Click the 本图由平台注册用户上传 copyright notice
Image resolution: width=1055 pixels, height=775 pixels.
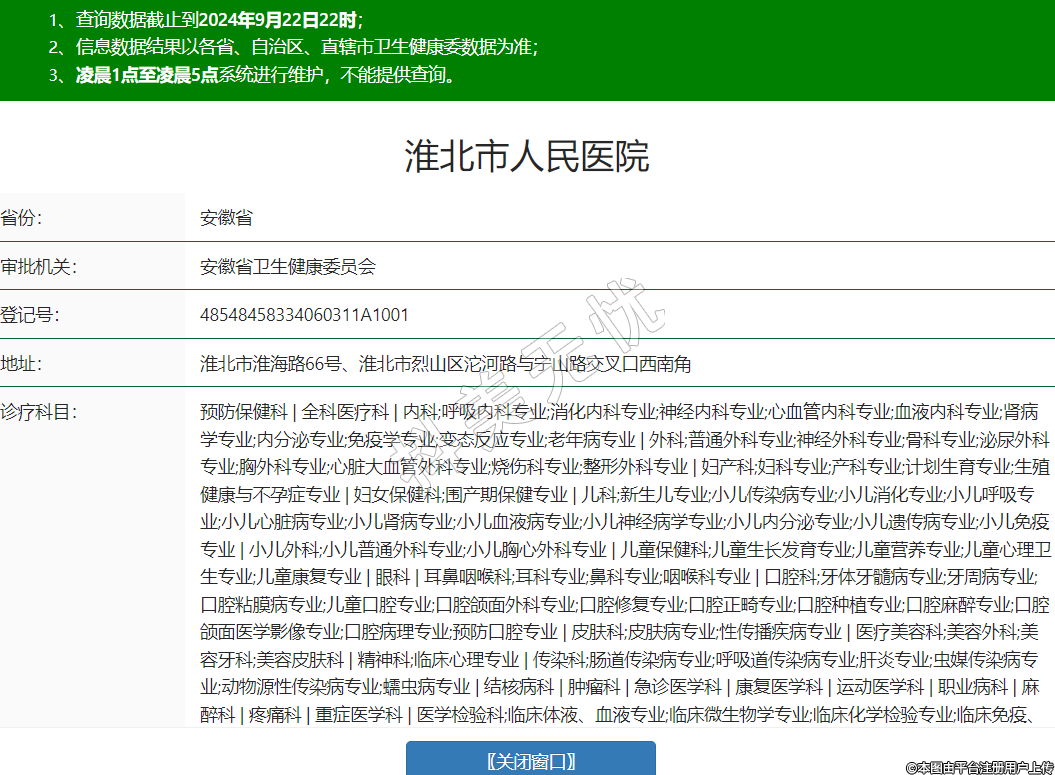979,767
